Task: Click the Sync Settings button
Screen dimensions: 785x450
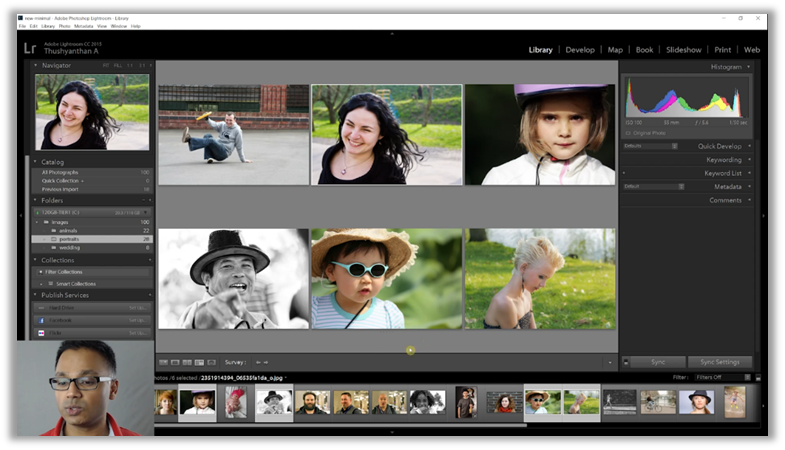Action: (719, 362)
